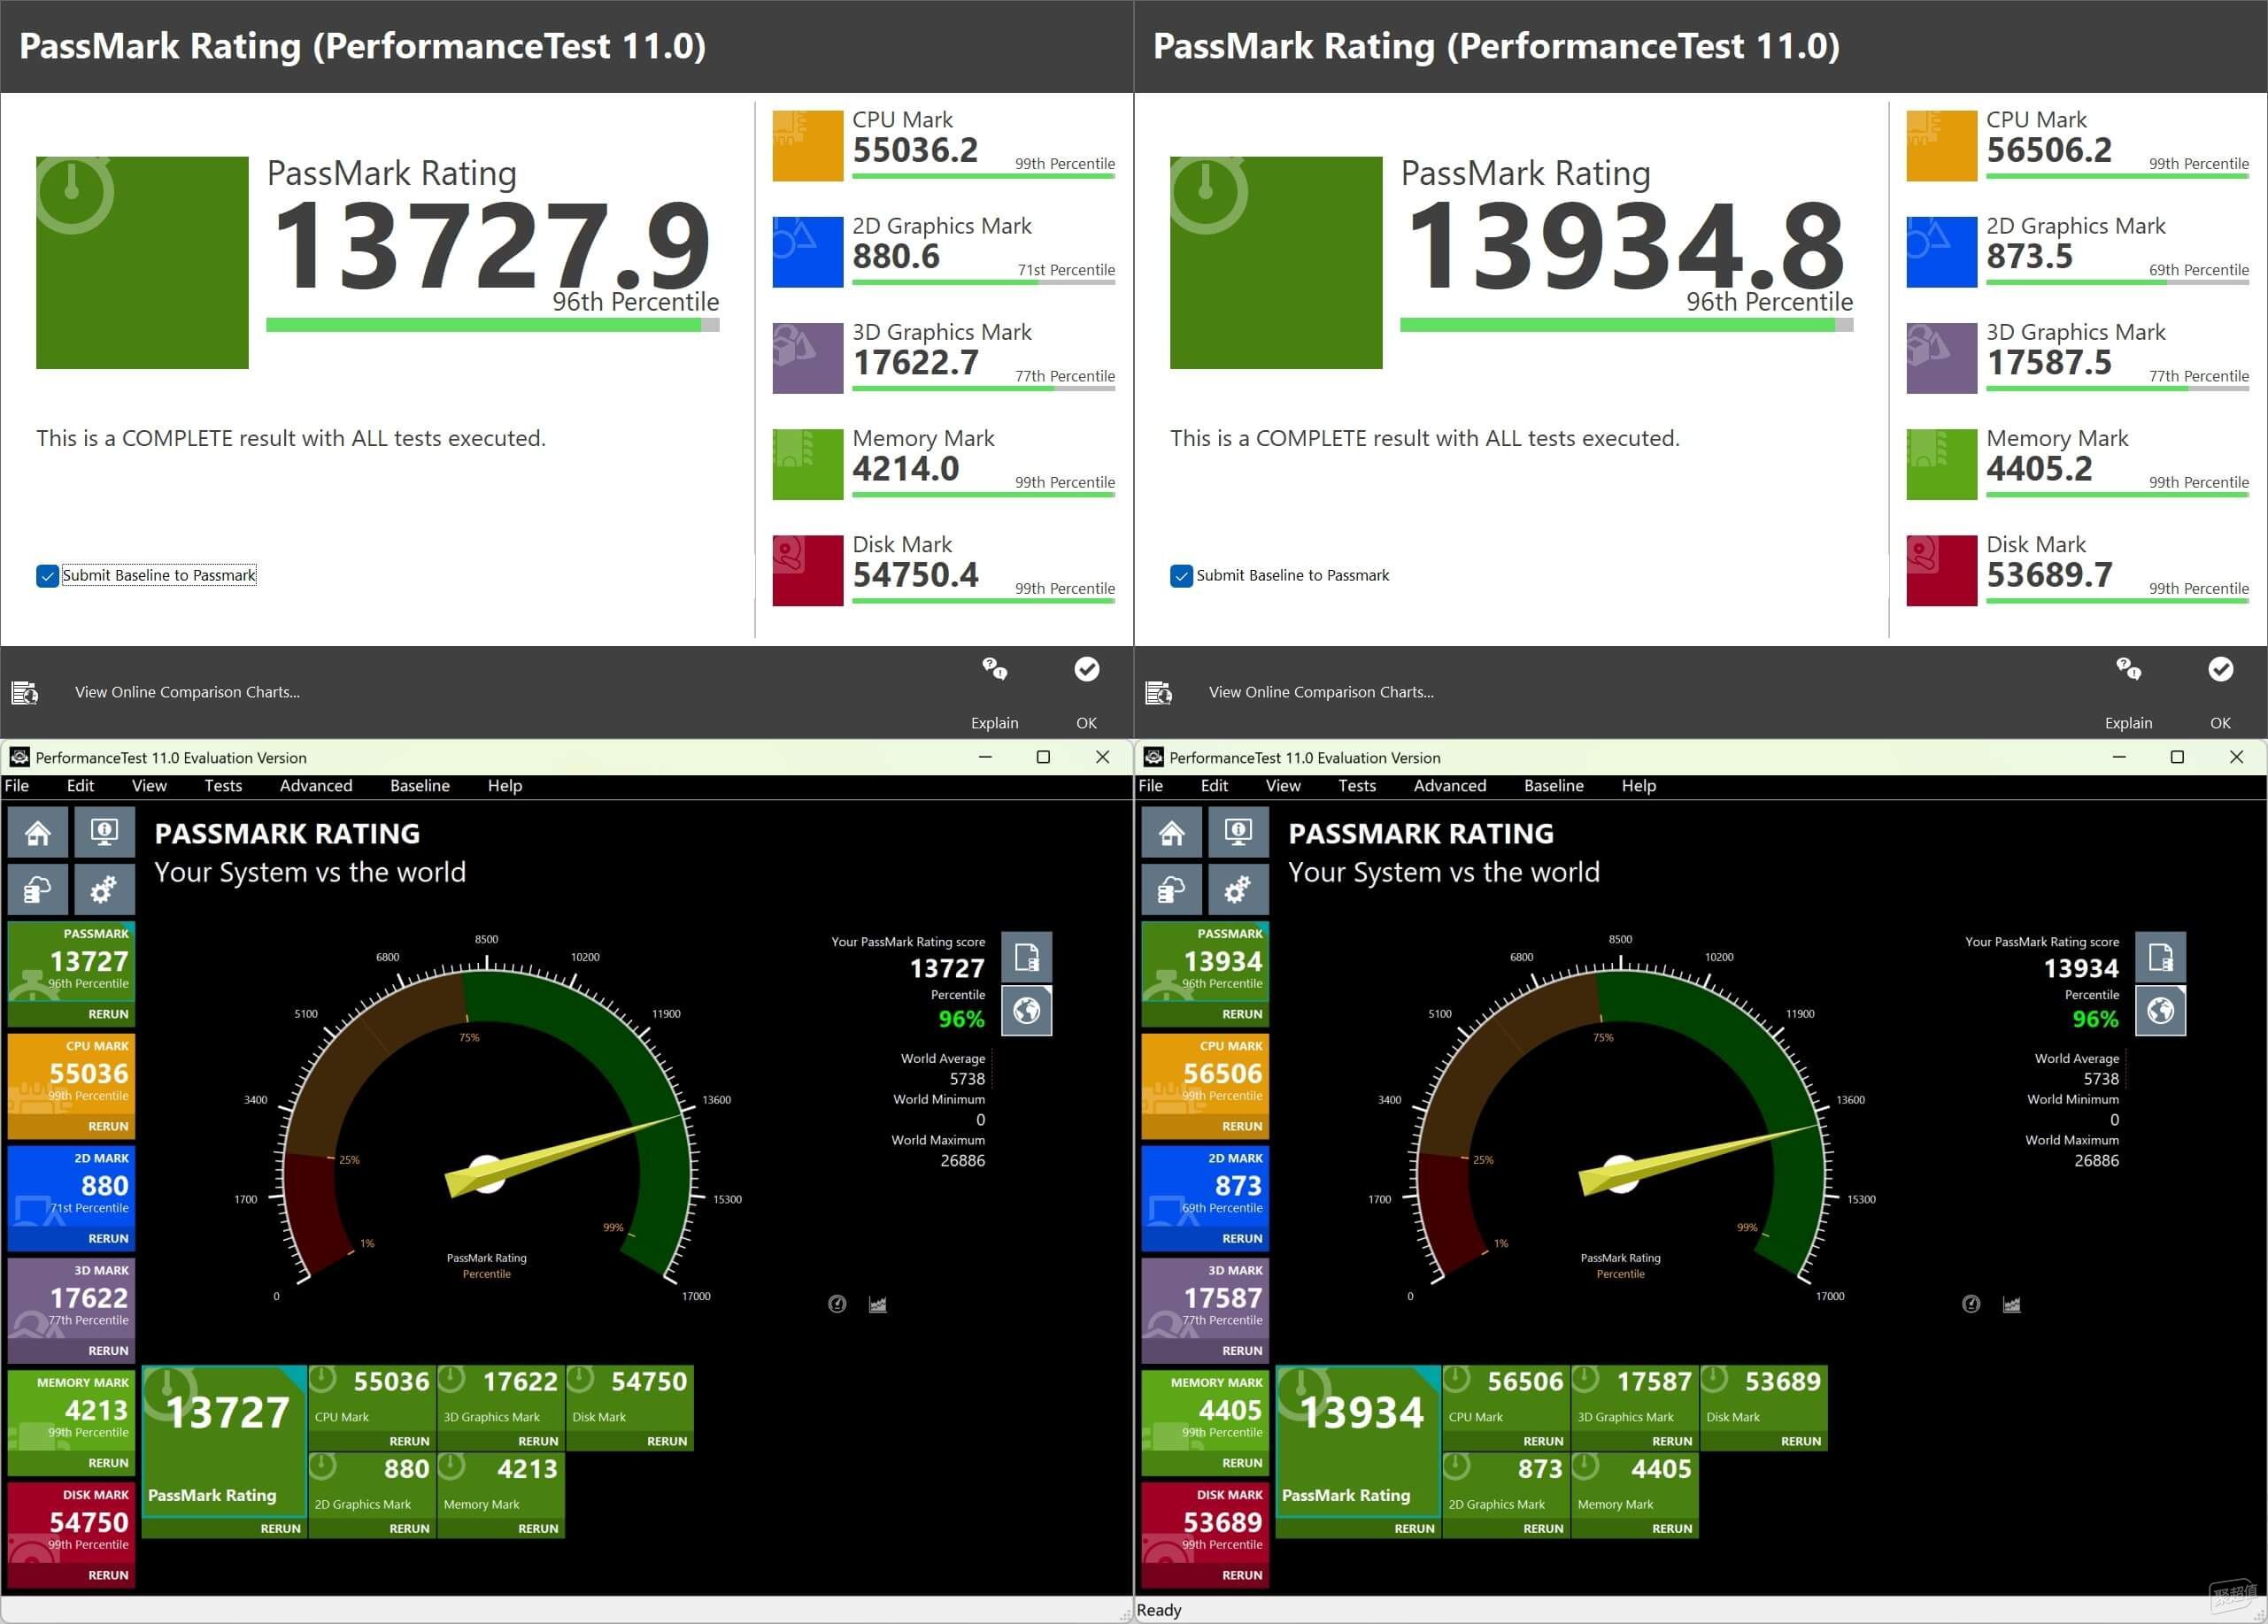Open Tests menu in left window

pyautogui.click(x=223, y=786)
